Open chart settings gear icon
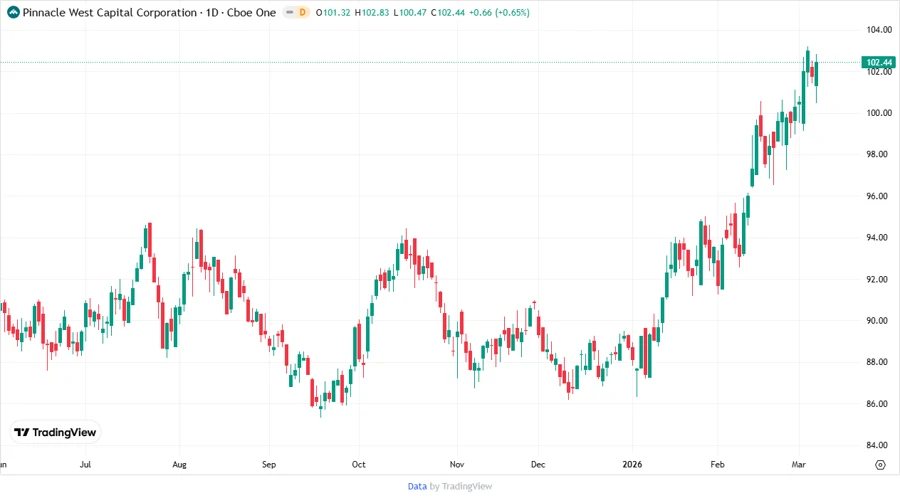The width and height of the screenshot is (900, 498). (x=880, y=465)
